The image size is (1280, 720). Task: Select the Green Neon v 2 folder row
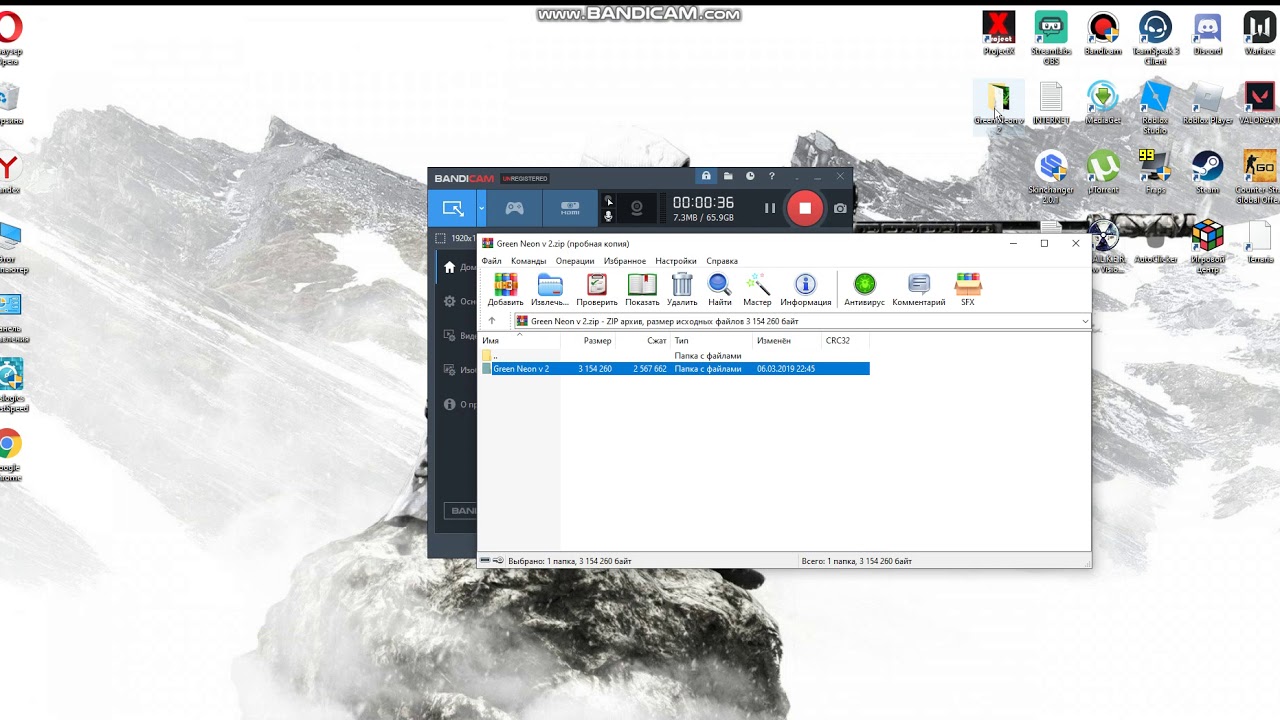point(675,369)
